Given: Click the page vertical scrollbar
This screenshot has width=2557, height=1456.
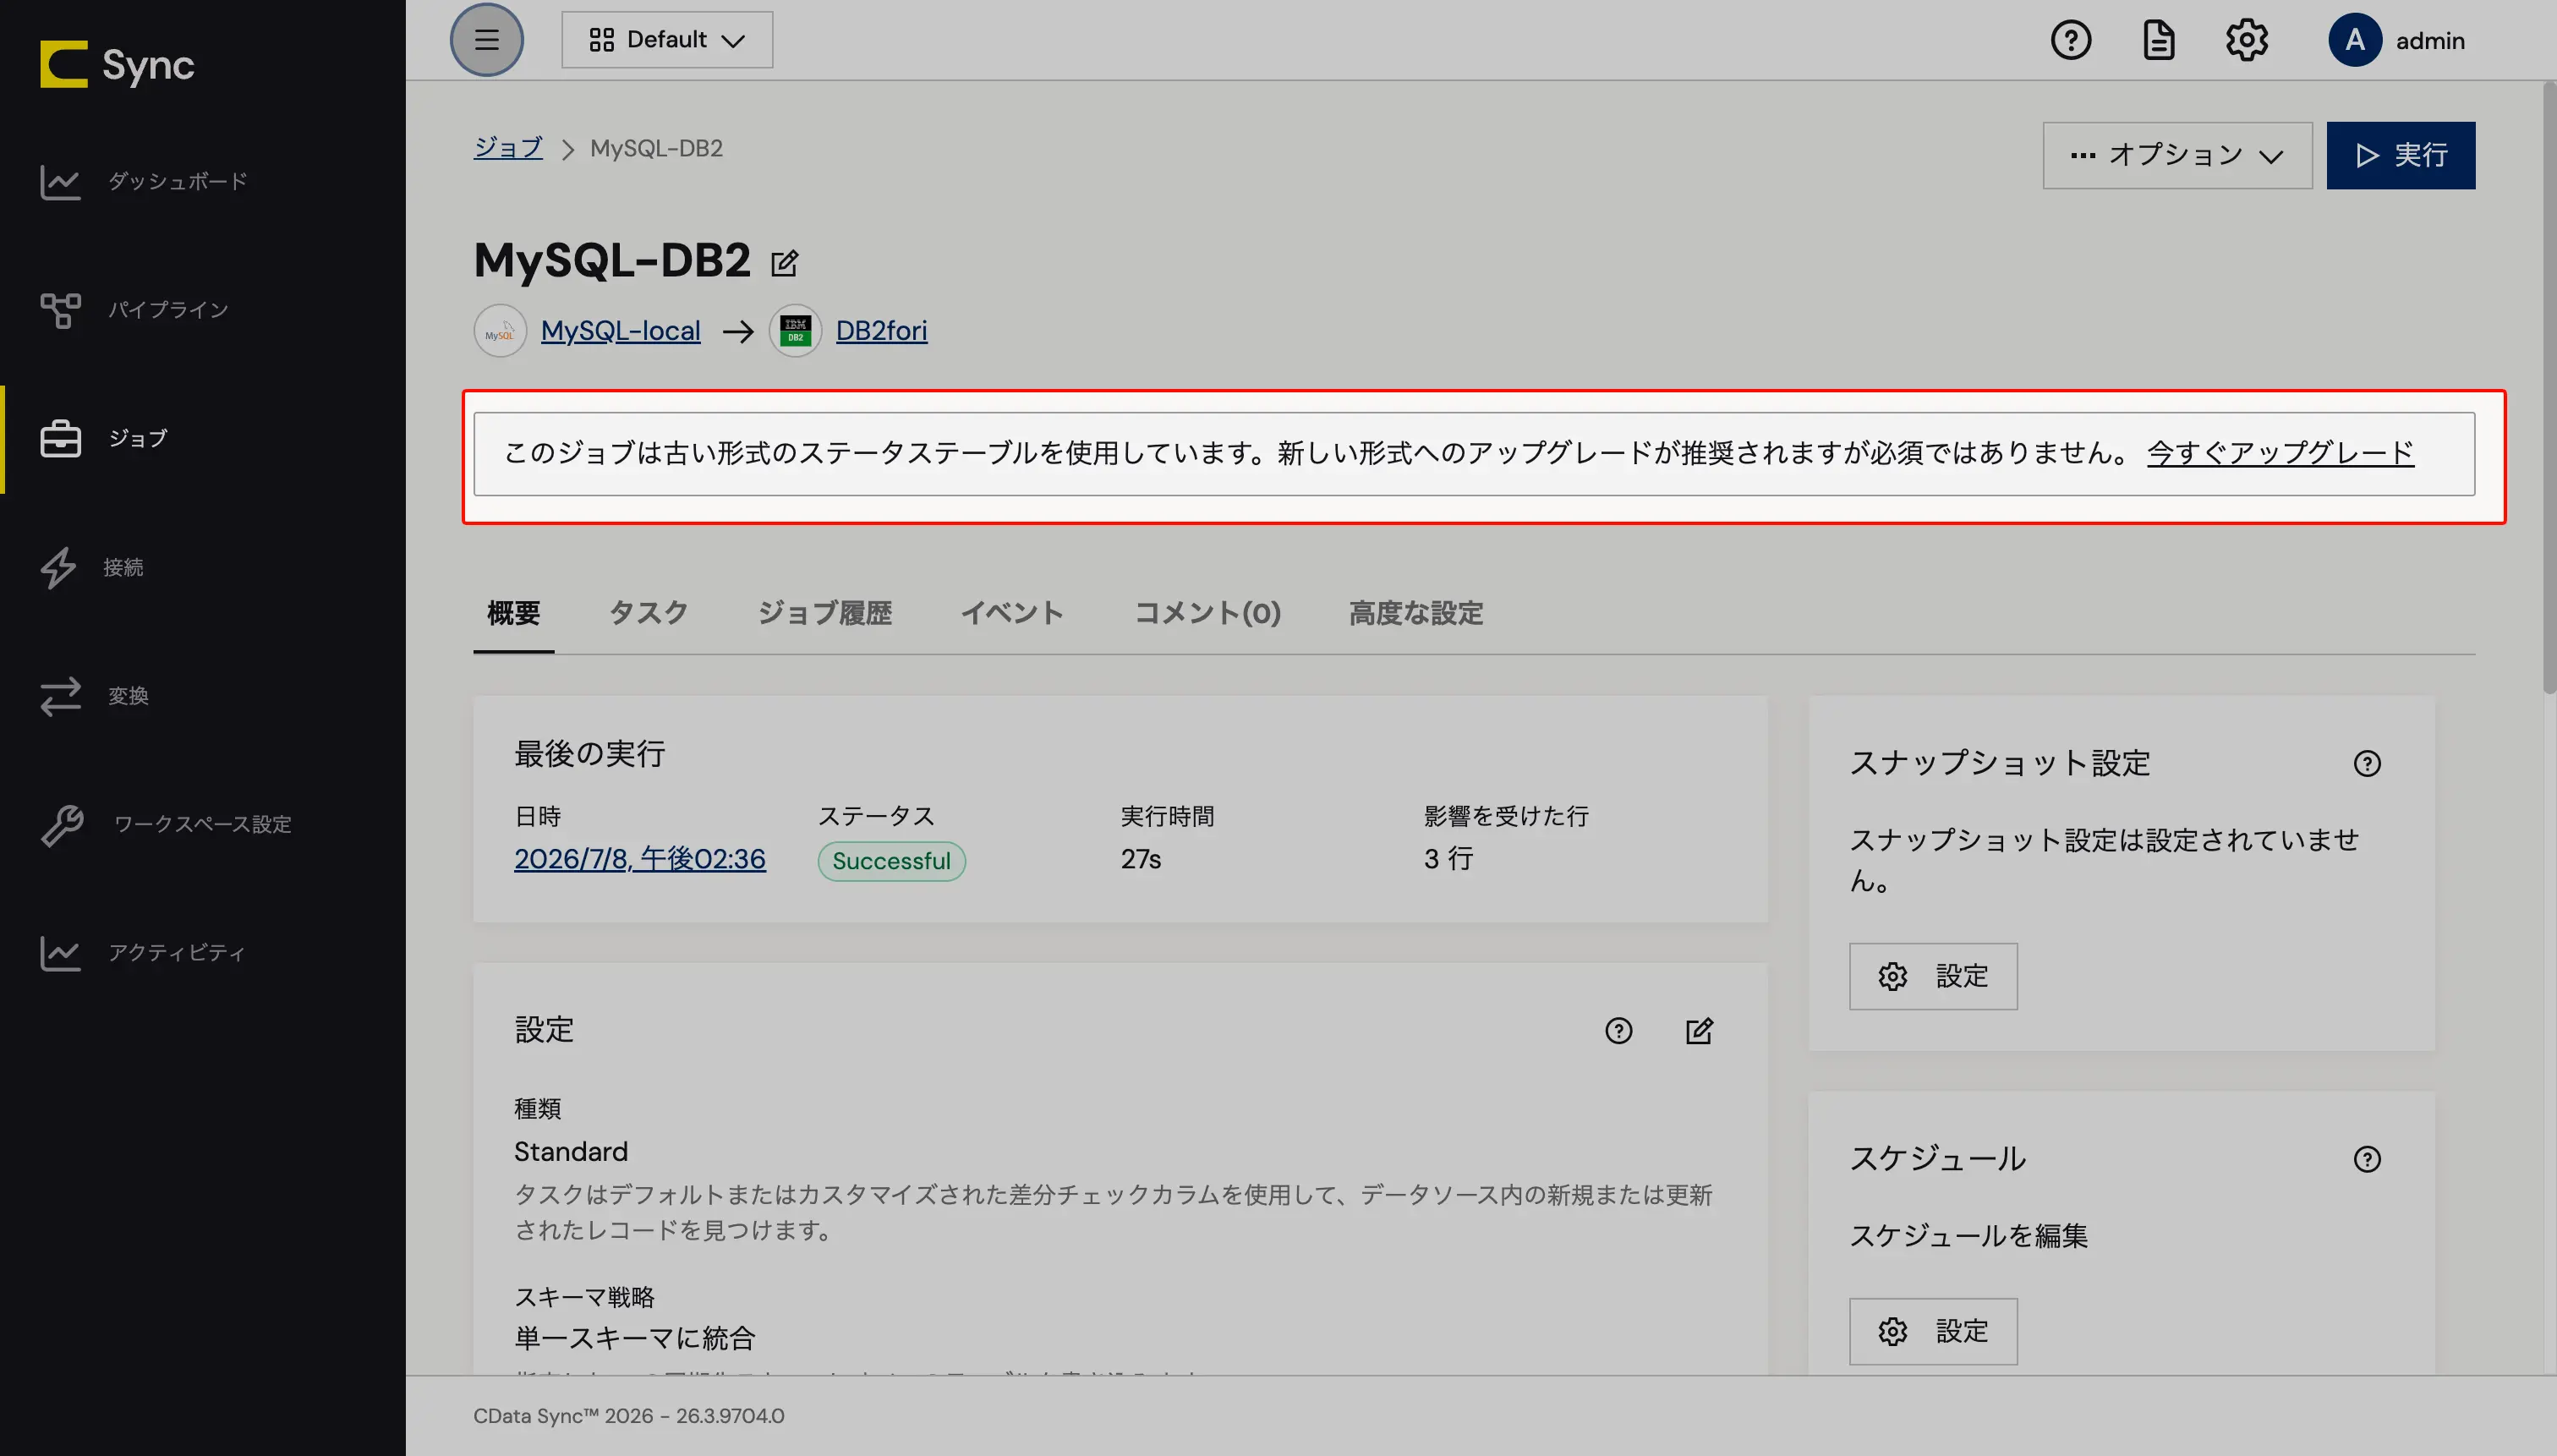Looking at the screenshot, I should (2549, 390).
